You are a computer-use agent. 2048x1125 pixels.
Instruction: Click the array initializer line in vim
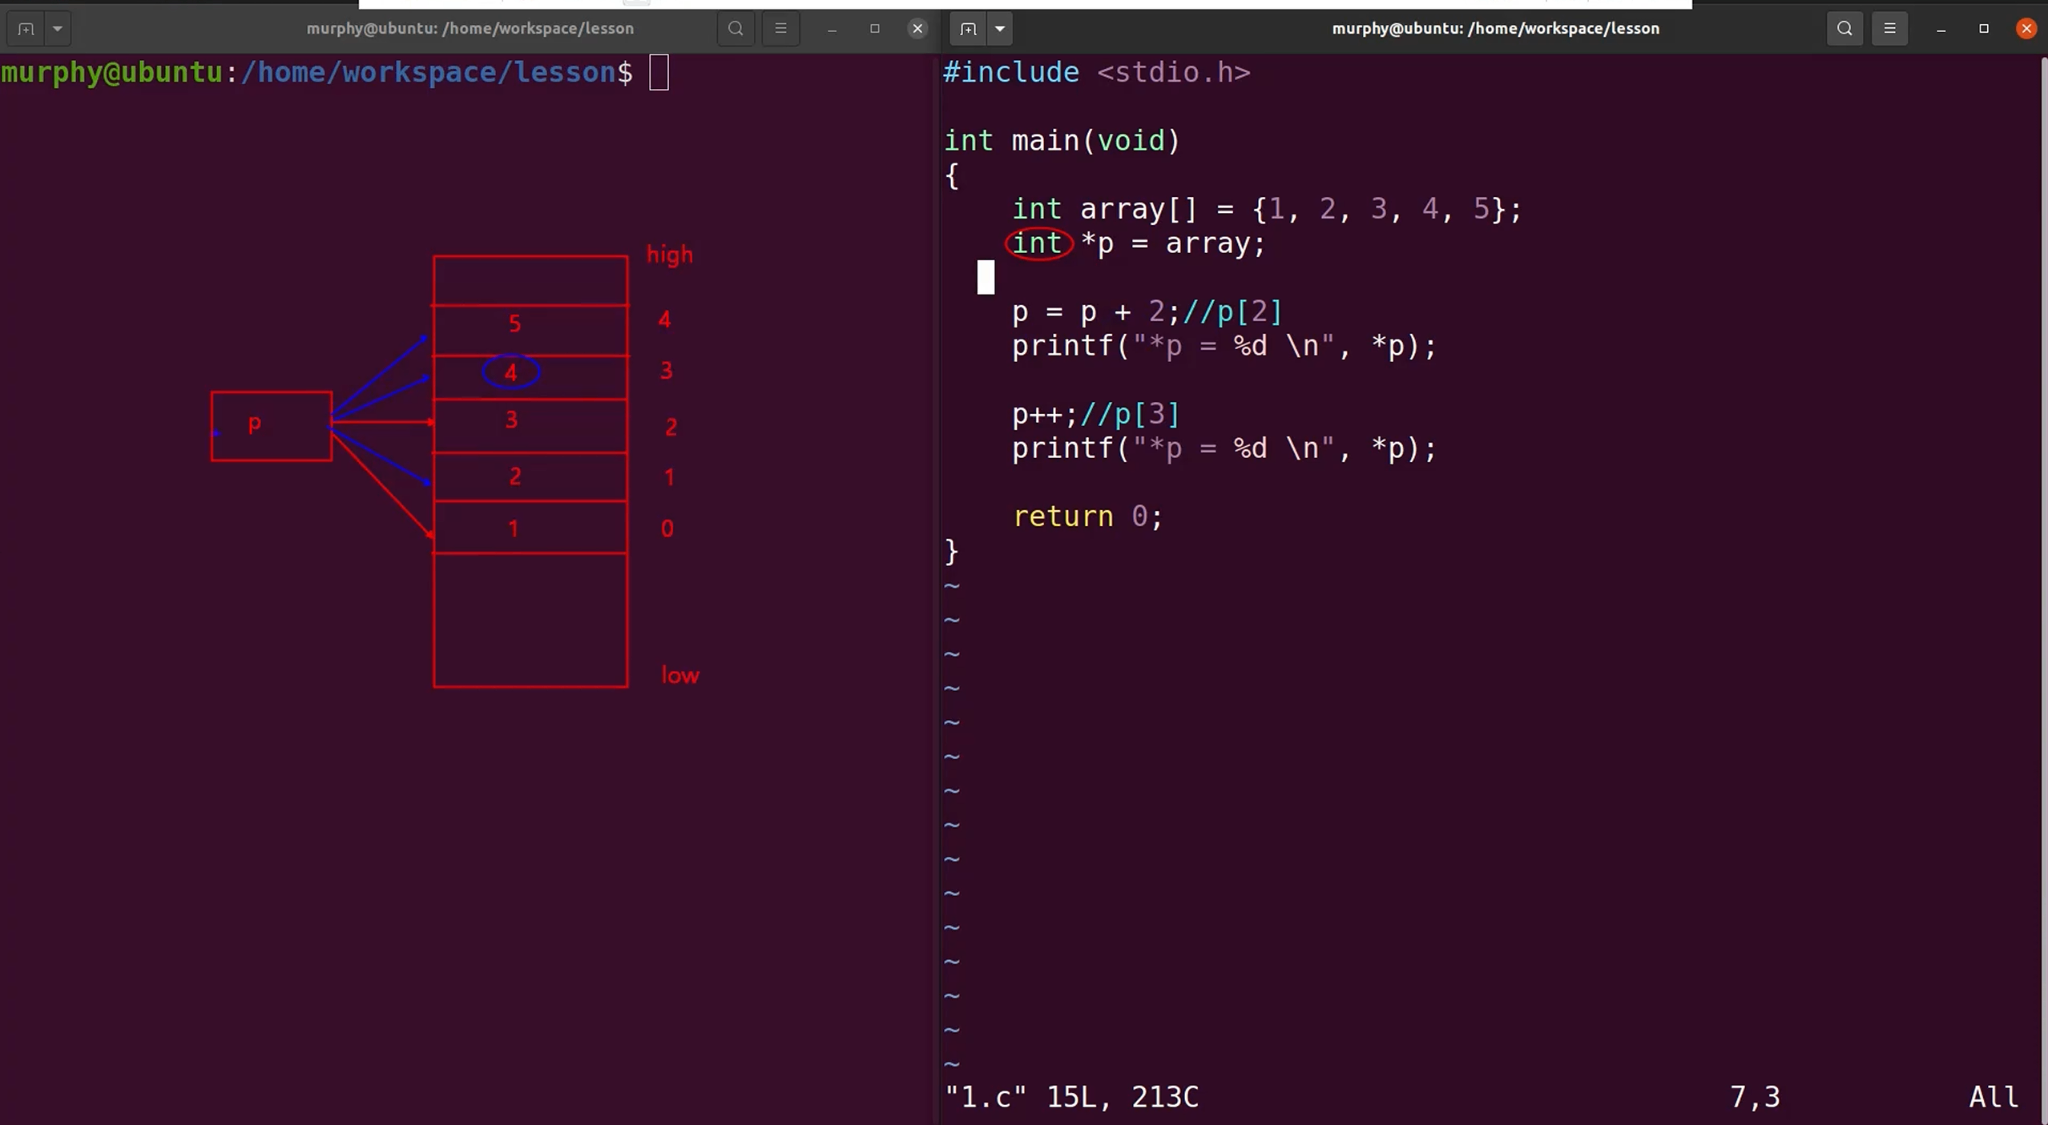point(1265,209)
